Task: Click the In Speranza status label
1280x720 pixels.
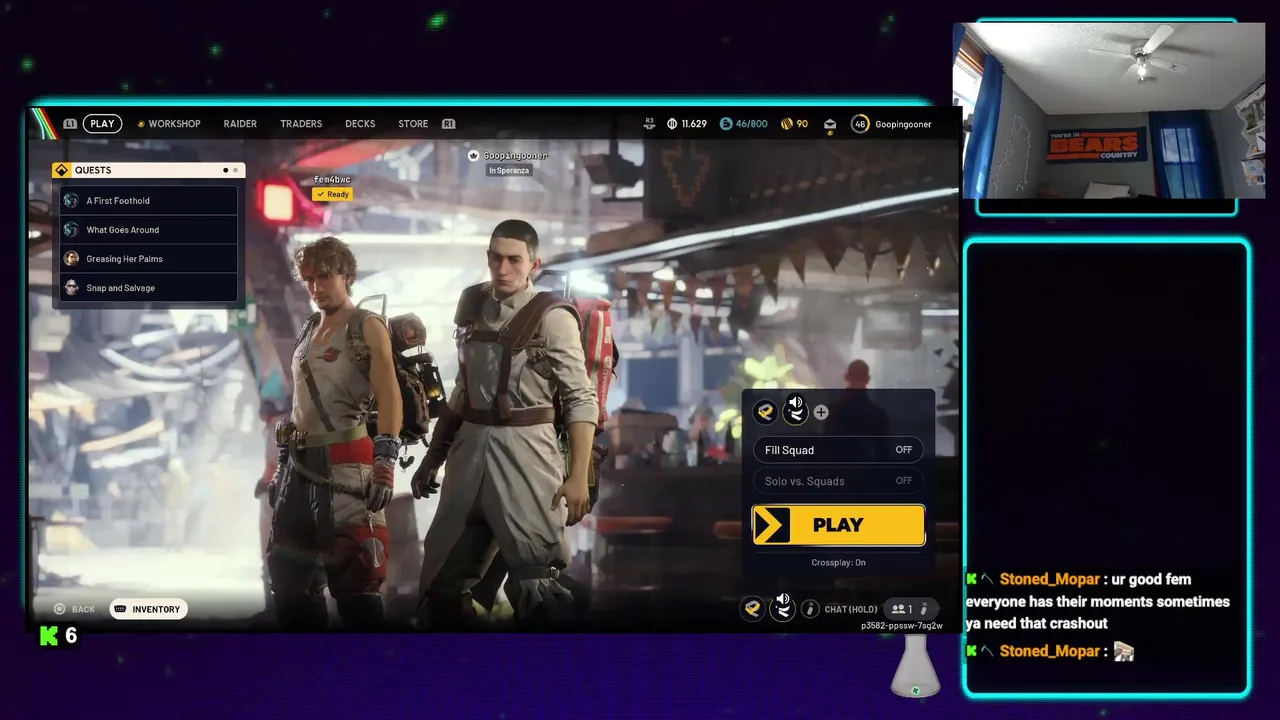Action: [509, 171]
